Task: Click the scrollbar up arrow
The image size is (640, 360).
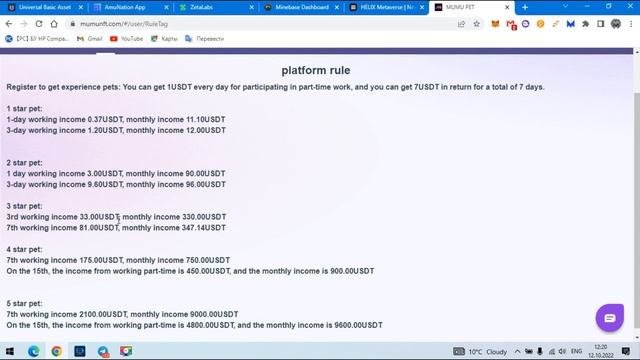Action: 636,52
